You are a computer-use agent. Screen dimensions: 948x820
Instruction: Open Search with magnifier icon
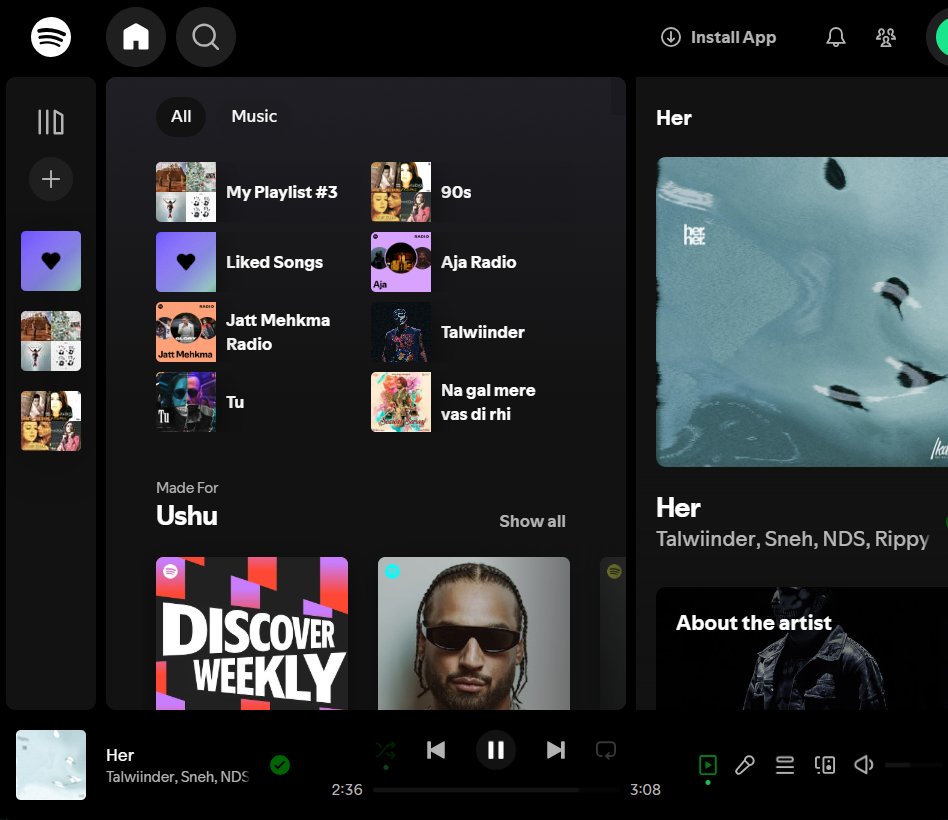pyautogui.click(x=206, y=37)
